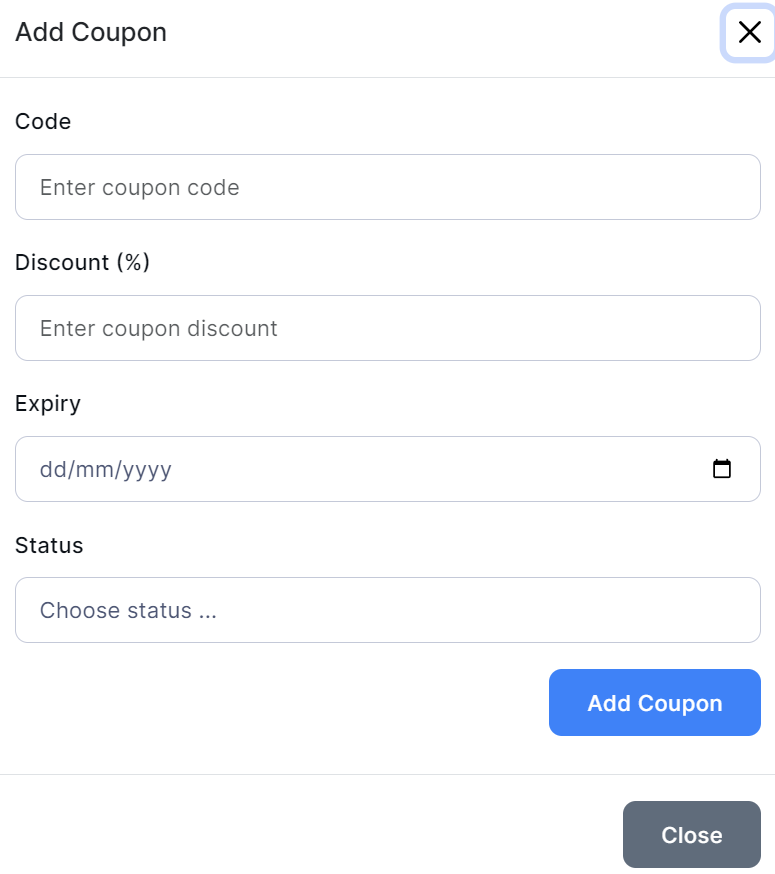Open the calendar picker icon in Expiry
The width and height of the screenshot is (775, 874).
721,469
